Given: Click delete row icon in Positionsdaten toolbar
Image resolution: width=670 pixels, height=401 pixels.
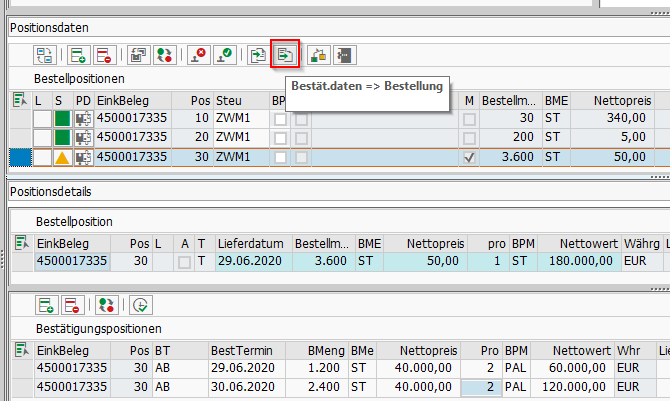Looking at the screenshot, I should click(104, 54).
